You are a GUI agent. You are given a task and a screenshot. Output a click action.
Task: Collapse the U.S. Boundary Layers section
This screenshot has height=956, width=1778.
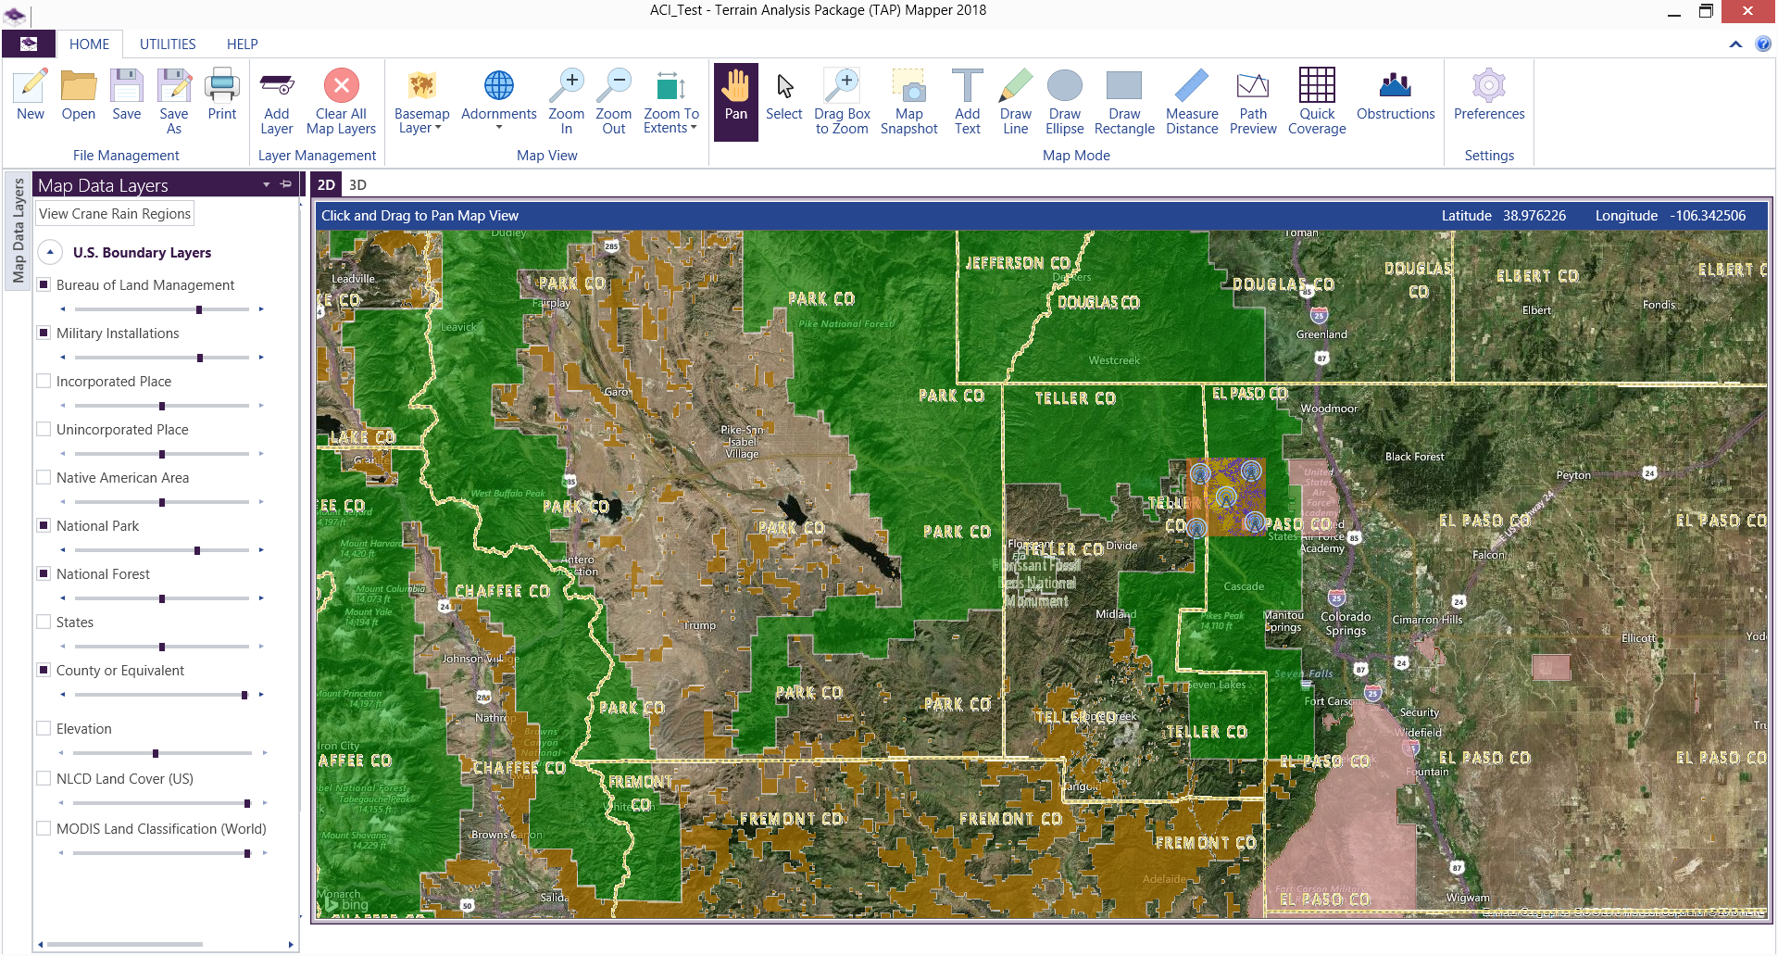[50, 252]
